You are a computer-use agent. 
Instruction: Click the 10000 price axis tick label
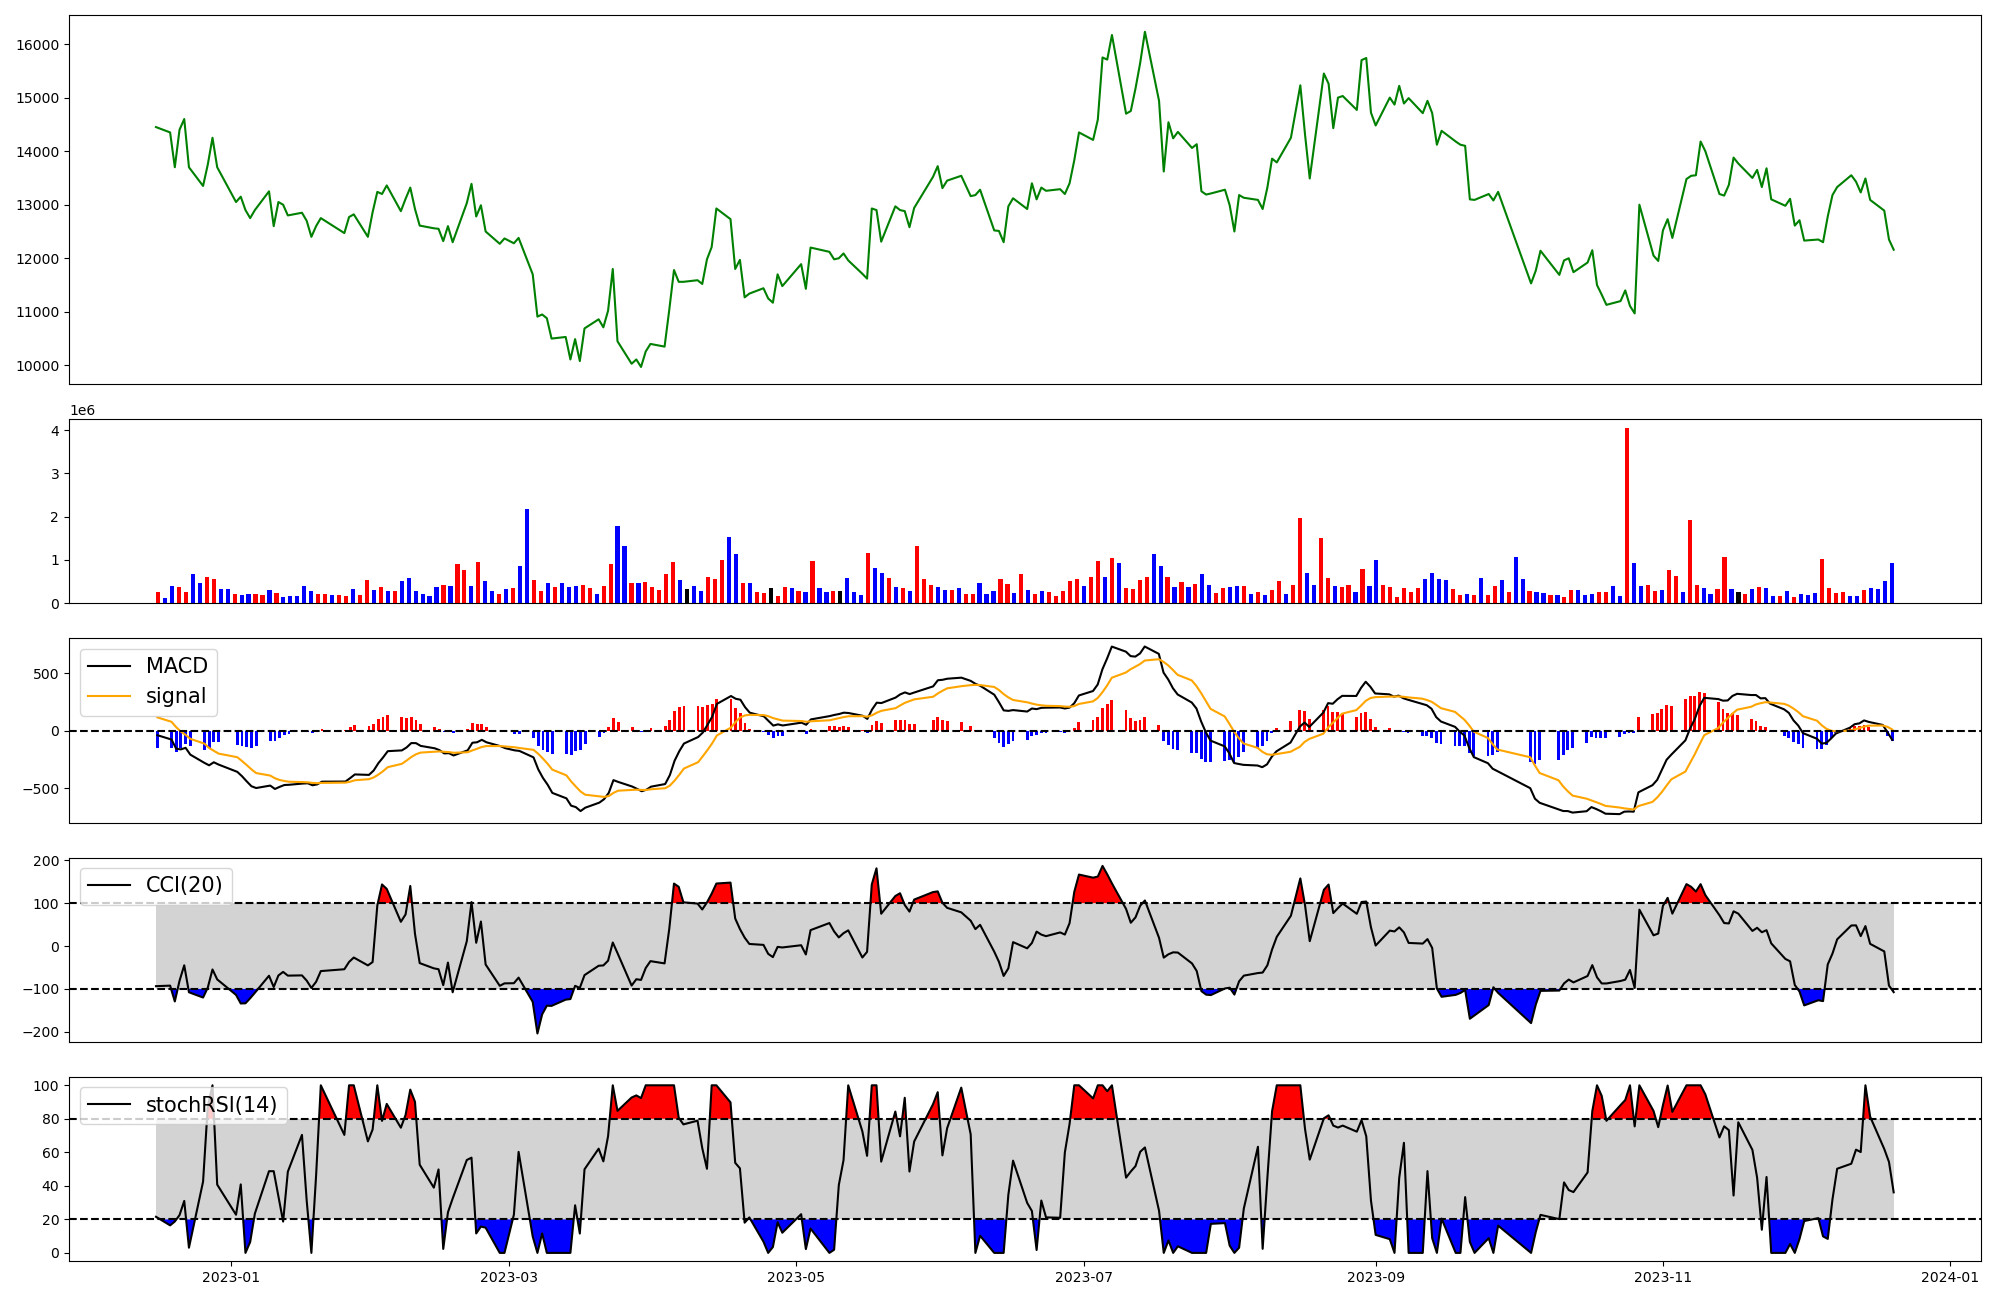coord(38,366)
